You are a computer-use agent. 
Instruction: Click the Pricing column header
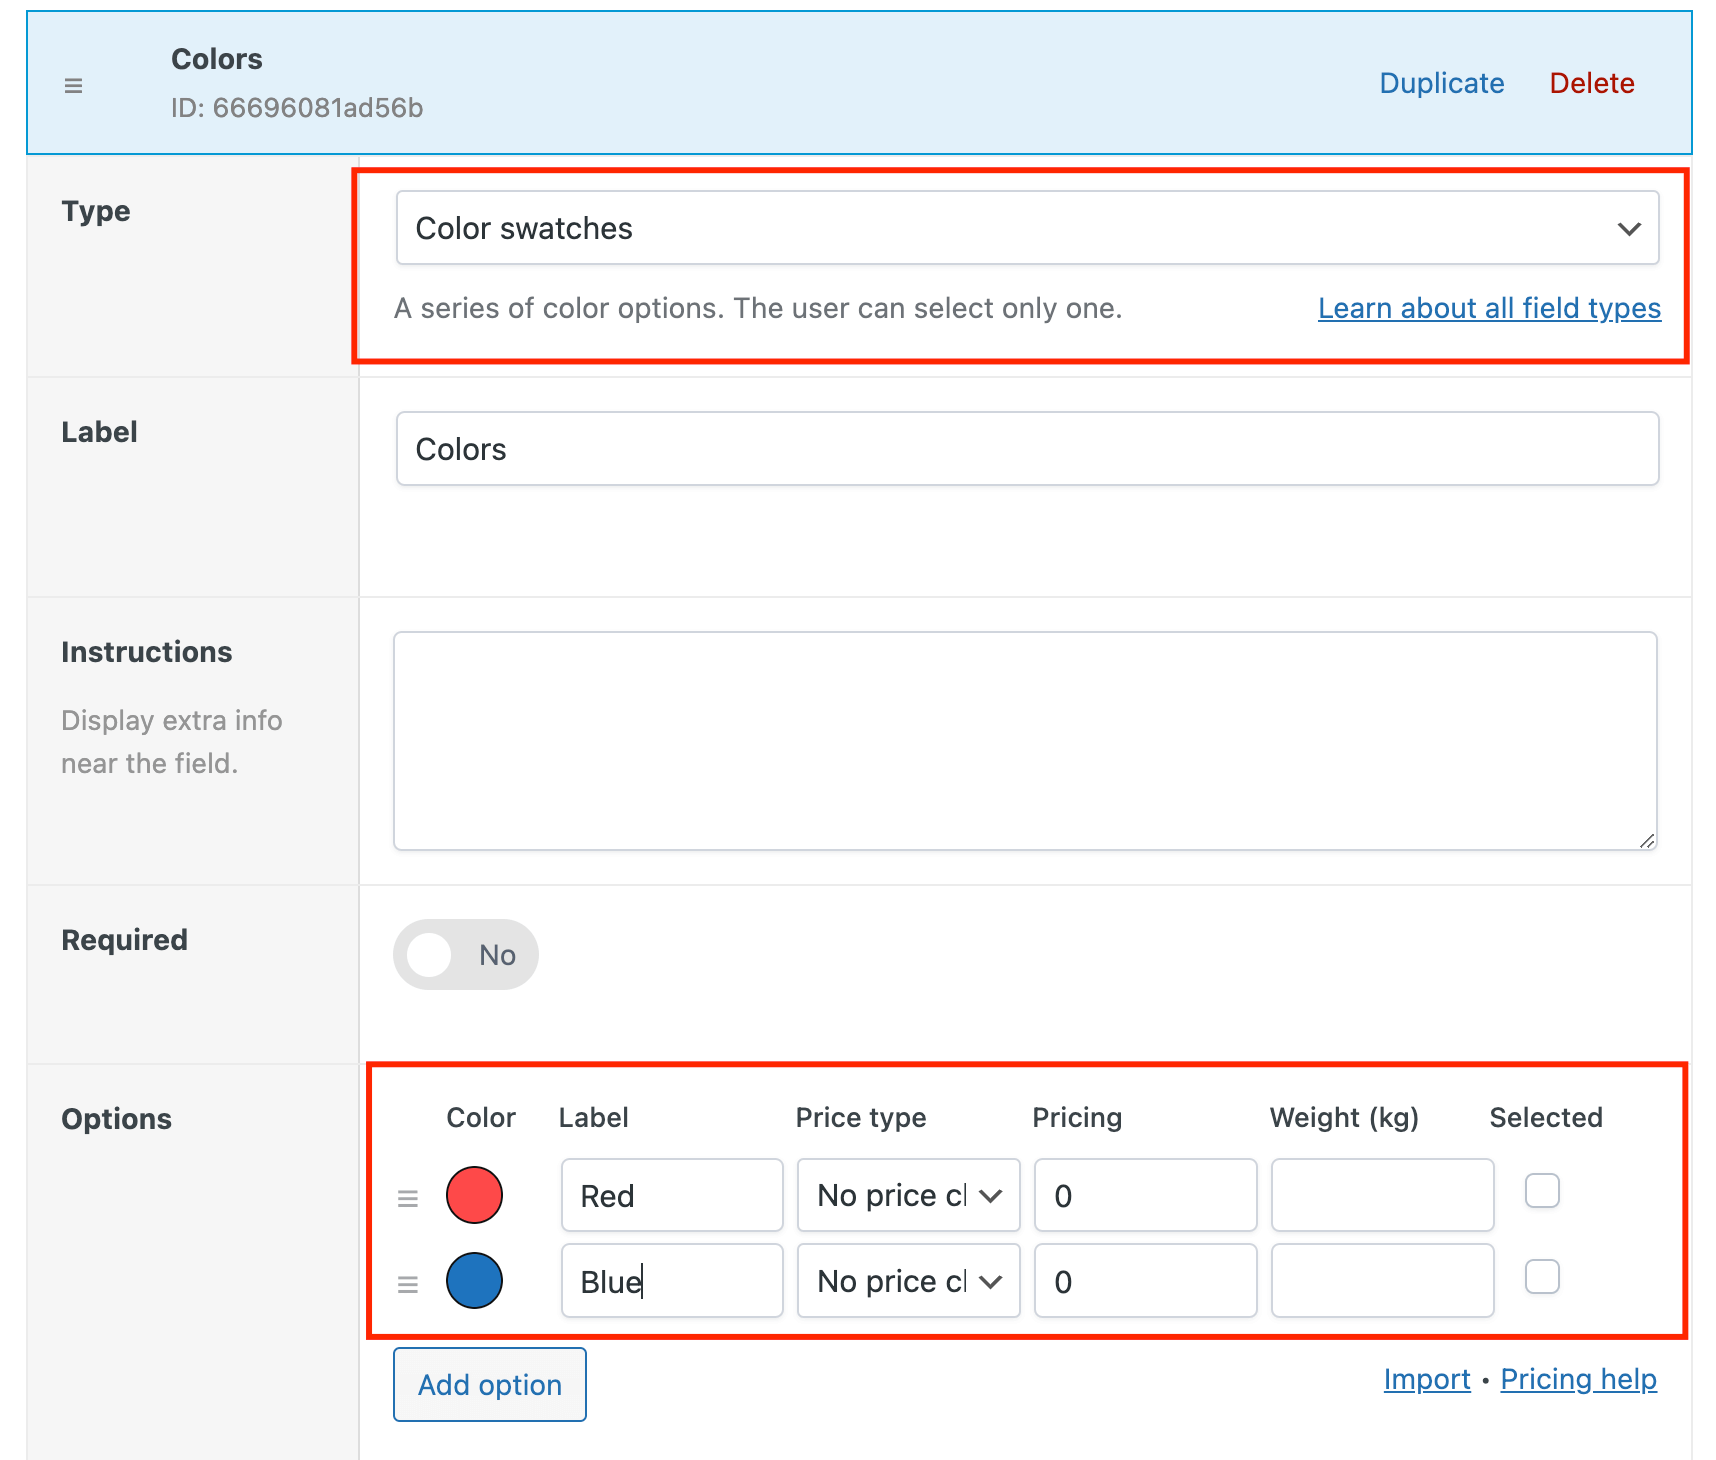(1077, 1117)
